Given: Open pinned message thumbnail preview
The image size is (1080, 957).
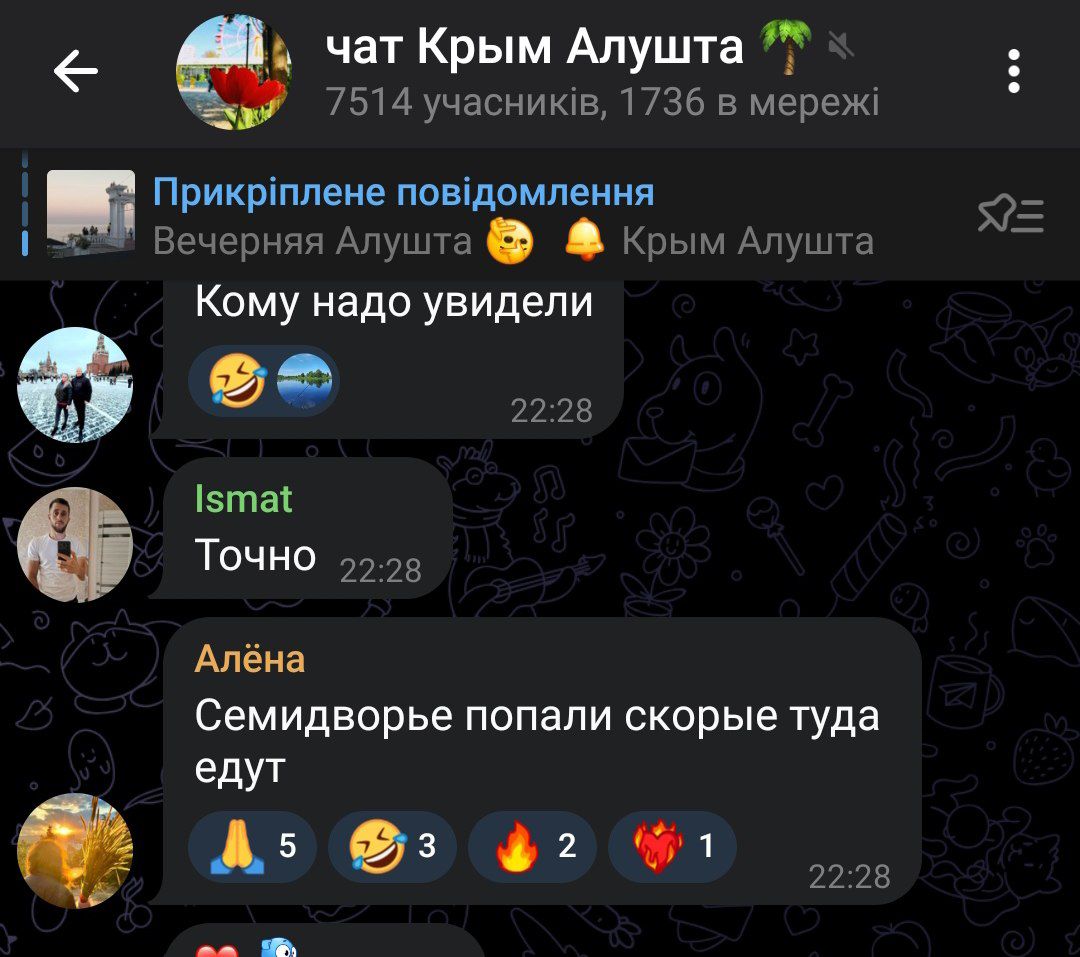Looking at the screenshot, I should point(91,214).
